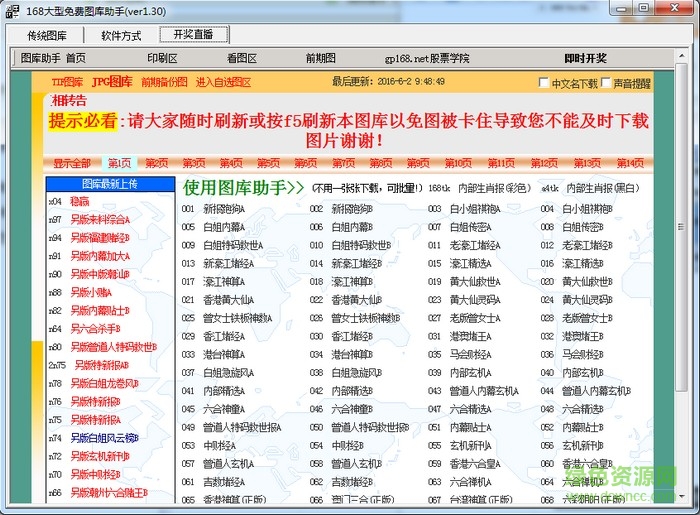Screen dimensions: 700x515
Task: Go to page 第6页
Action: (305, 163)
